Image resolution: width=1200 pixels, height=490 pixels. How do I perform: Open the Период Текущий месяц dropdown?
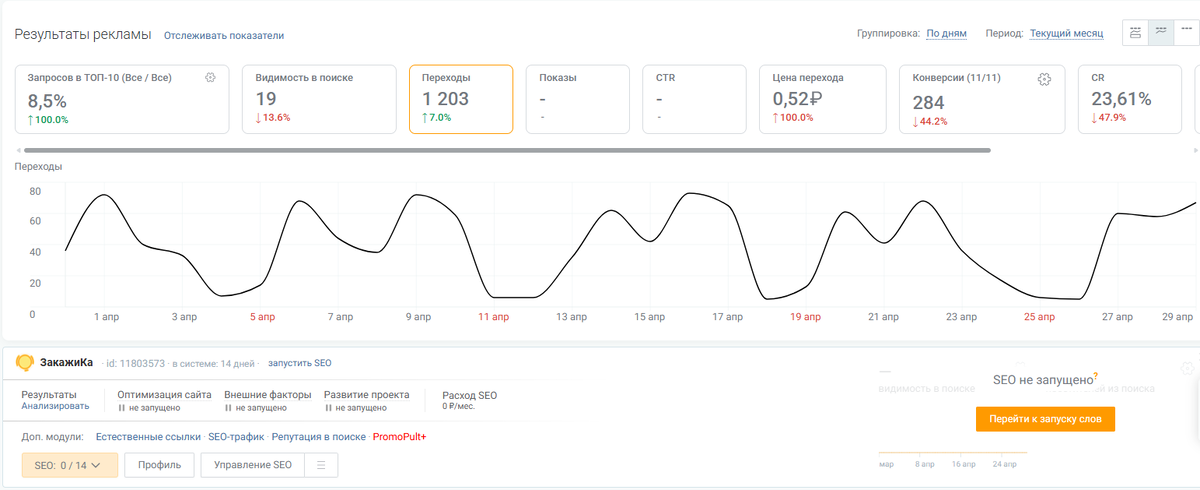[x=1066, y=33]
